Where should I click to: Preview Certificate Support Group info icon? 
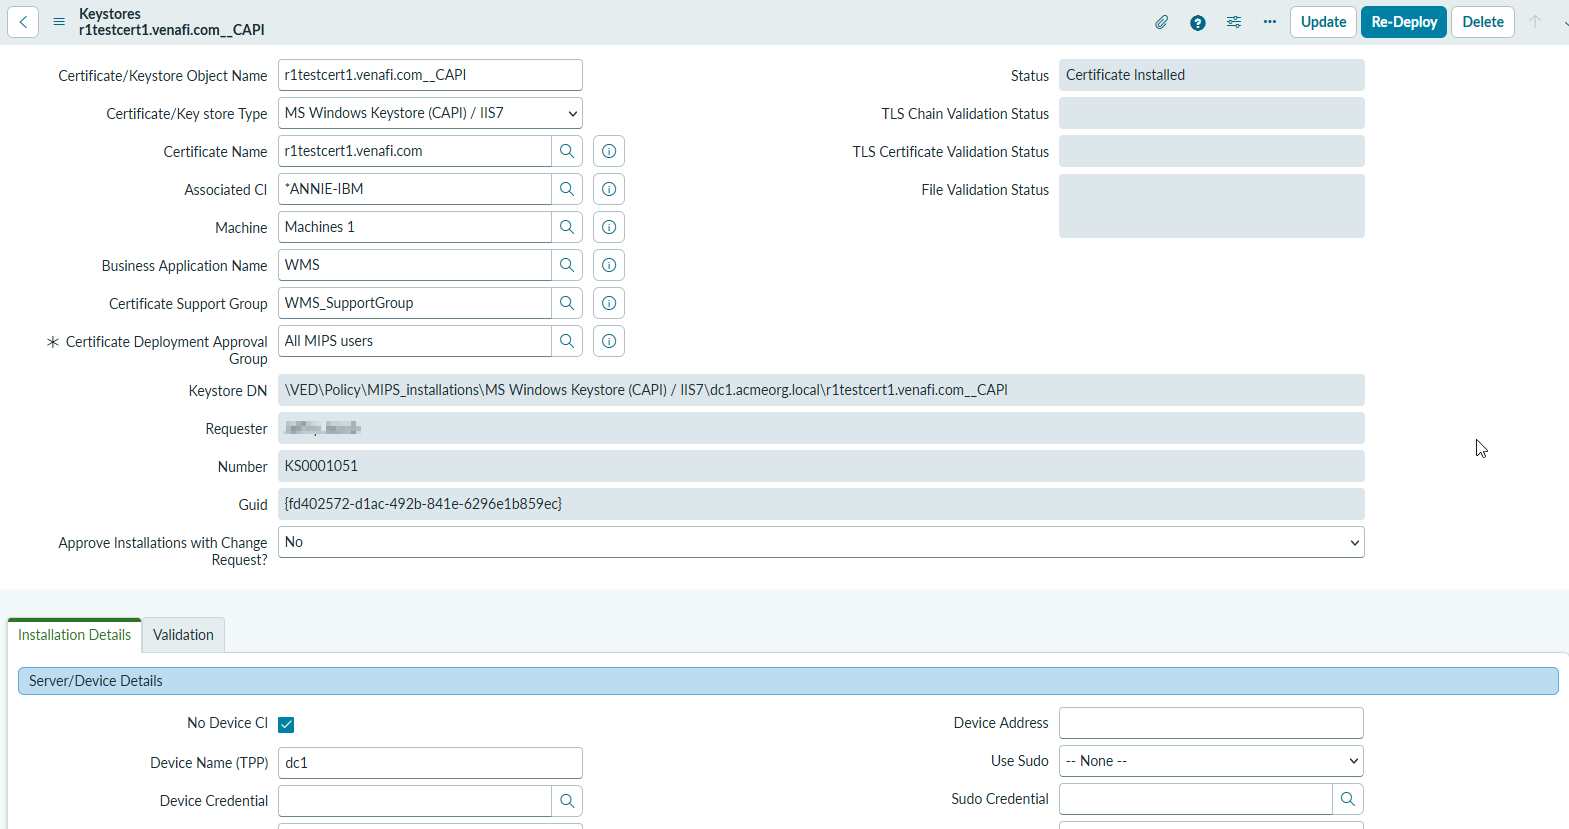pyautogui.click(x=609, y=303)
